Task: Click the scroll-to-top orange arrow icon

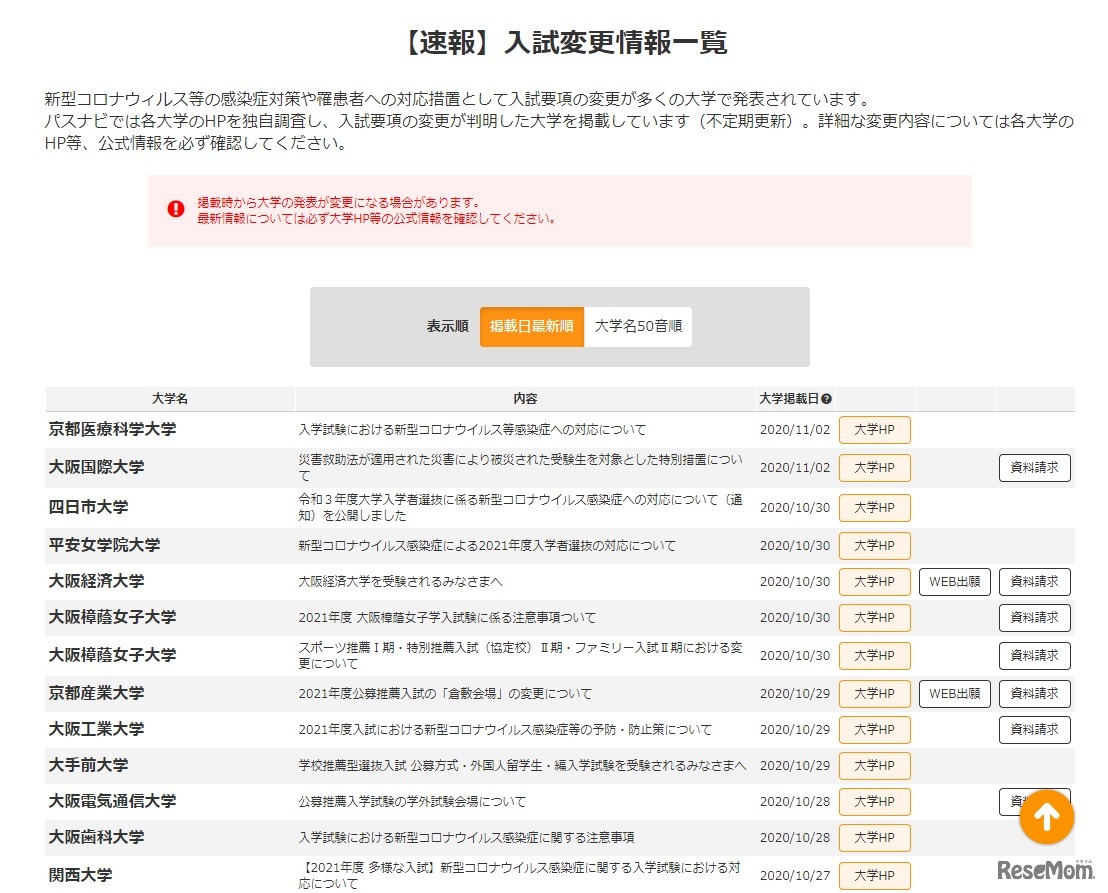Action: point(1046,817)
